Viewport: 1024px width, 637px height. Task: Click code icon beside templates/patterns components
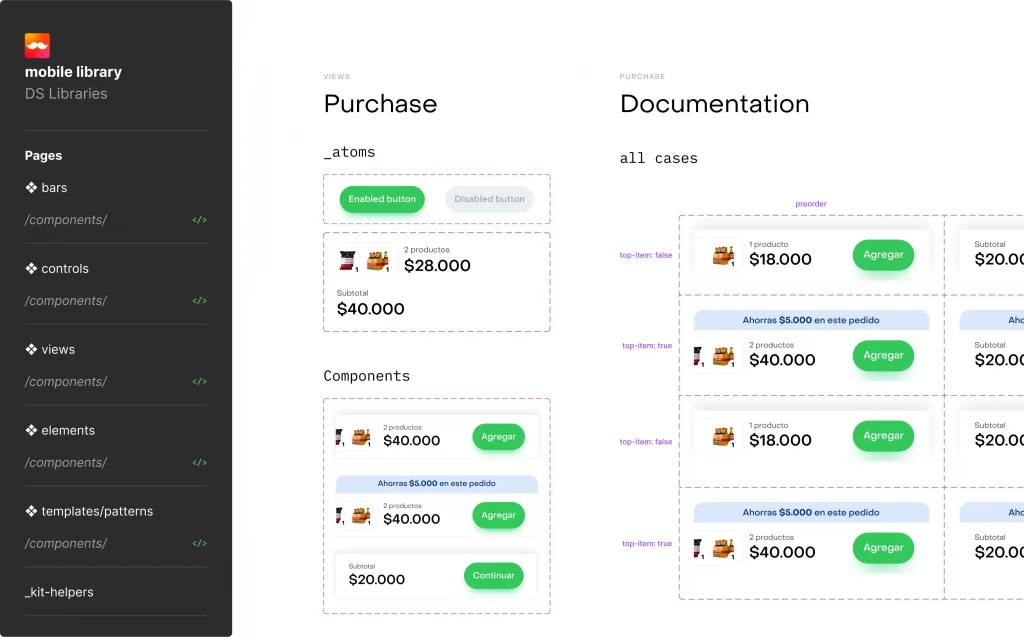click(x=199, y=544)
